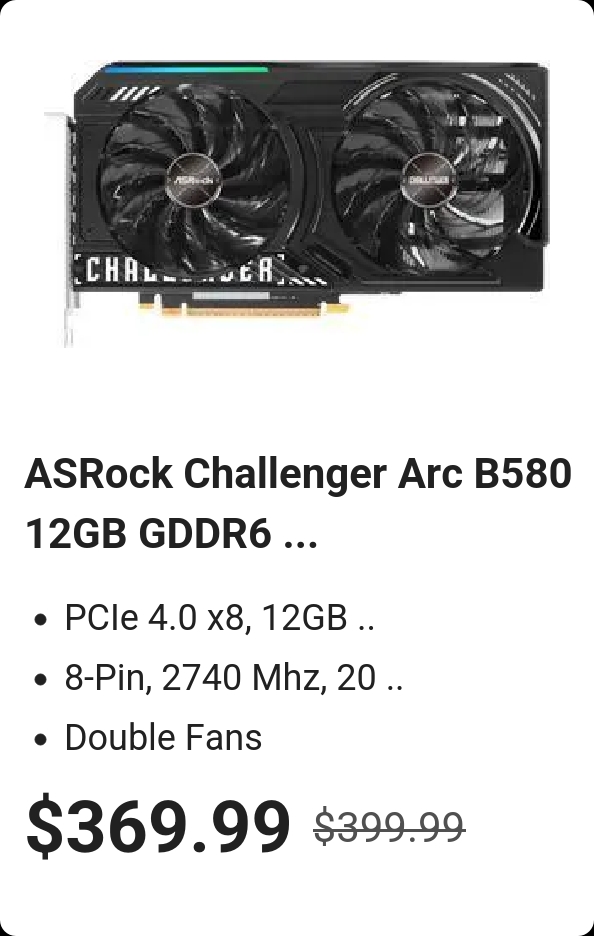Expand the truncated text after 2740 Mhz, 20
The width and height of the screenshot is (594, 936).
click(395, 679)
